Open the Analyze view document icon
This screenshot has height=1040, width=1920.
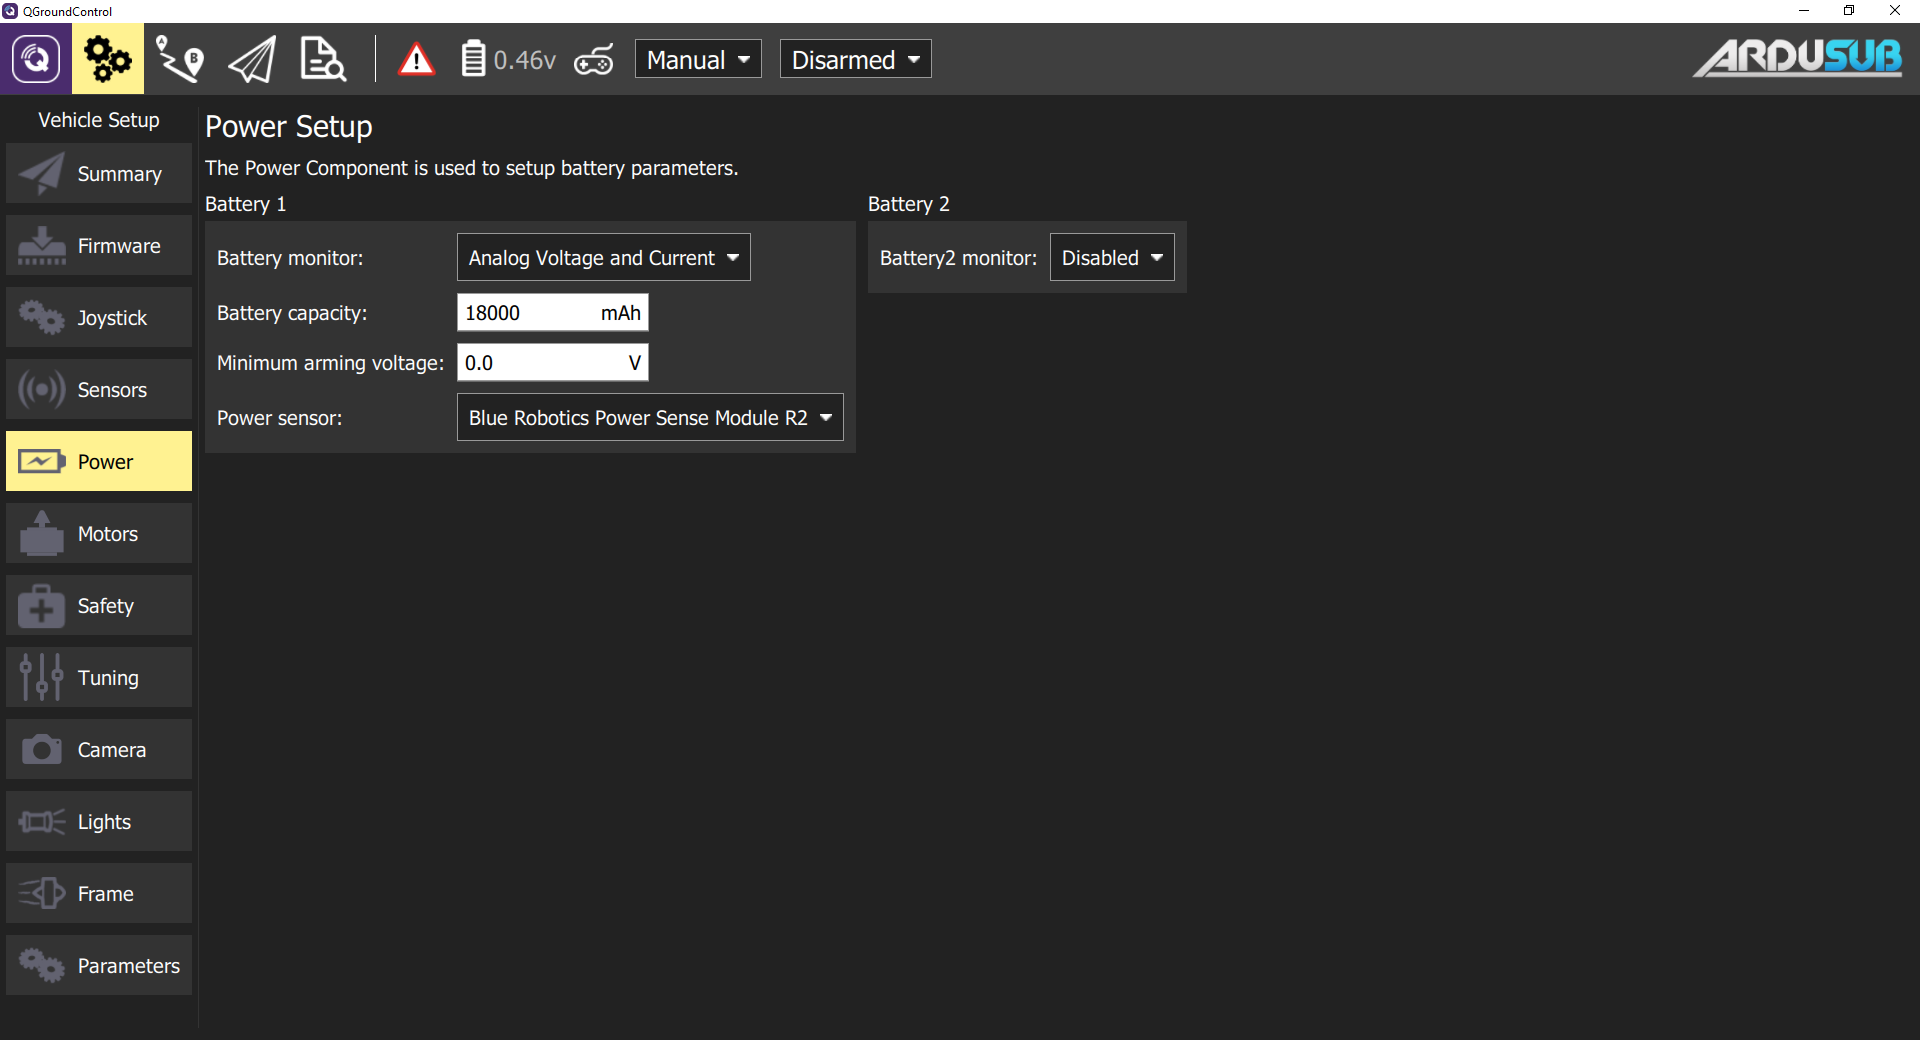[x=323, y=59]
